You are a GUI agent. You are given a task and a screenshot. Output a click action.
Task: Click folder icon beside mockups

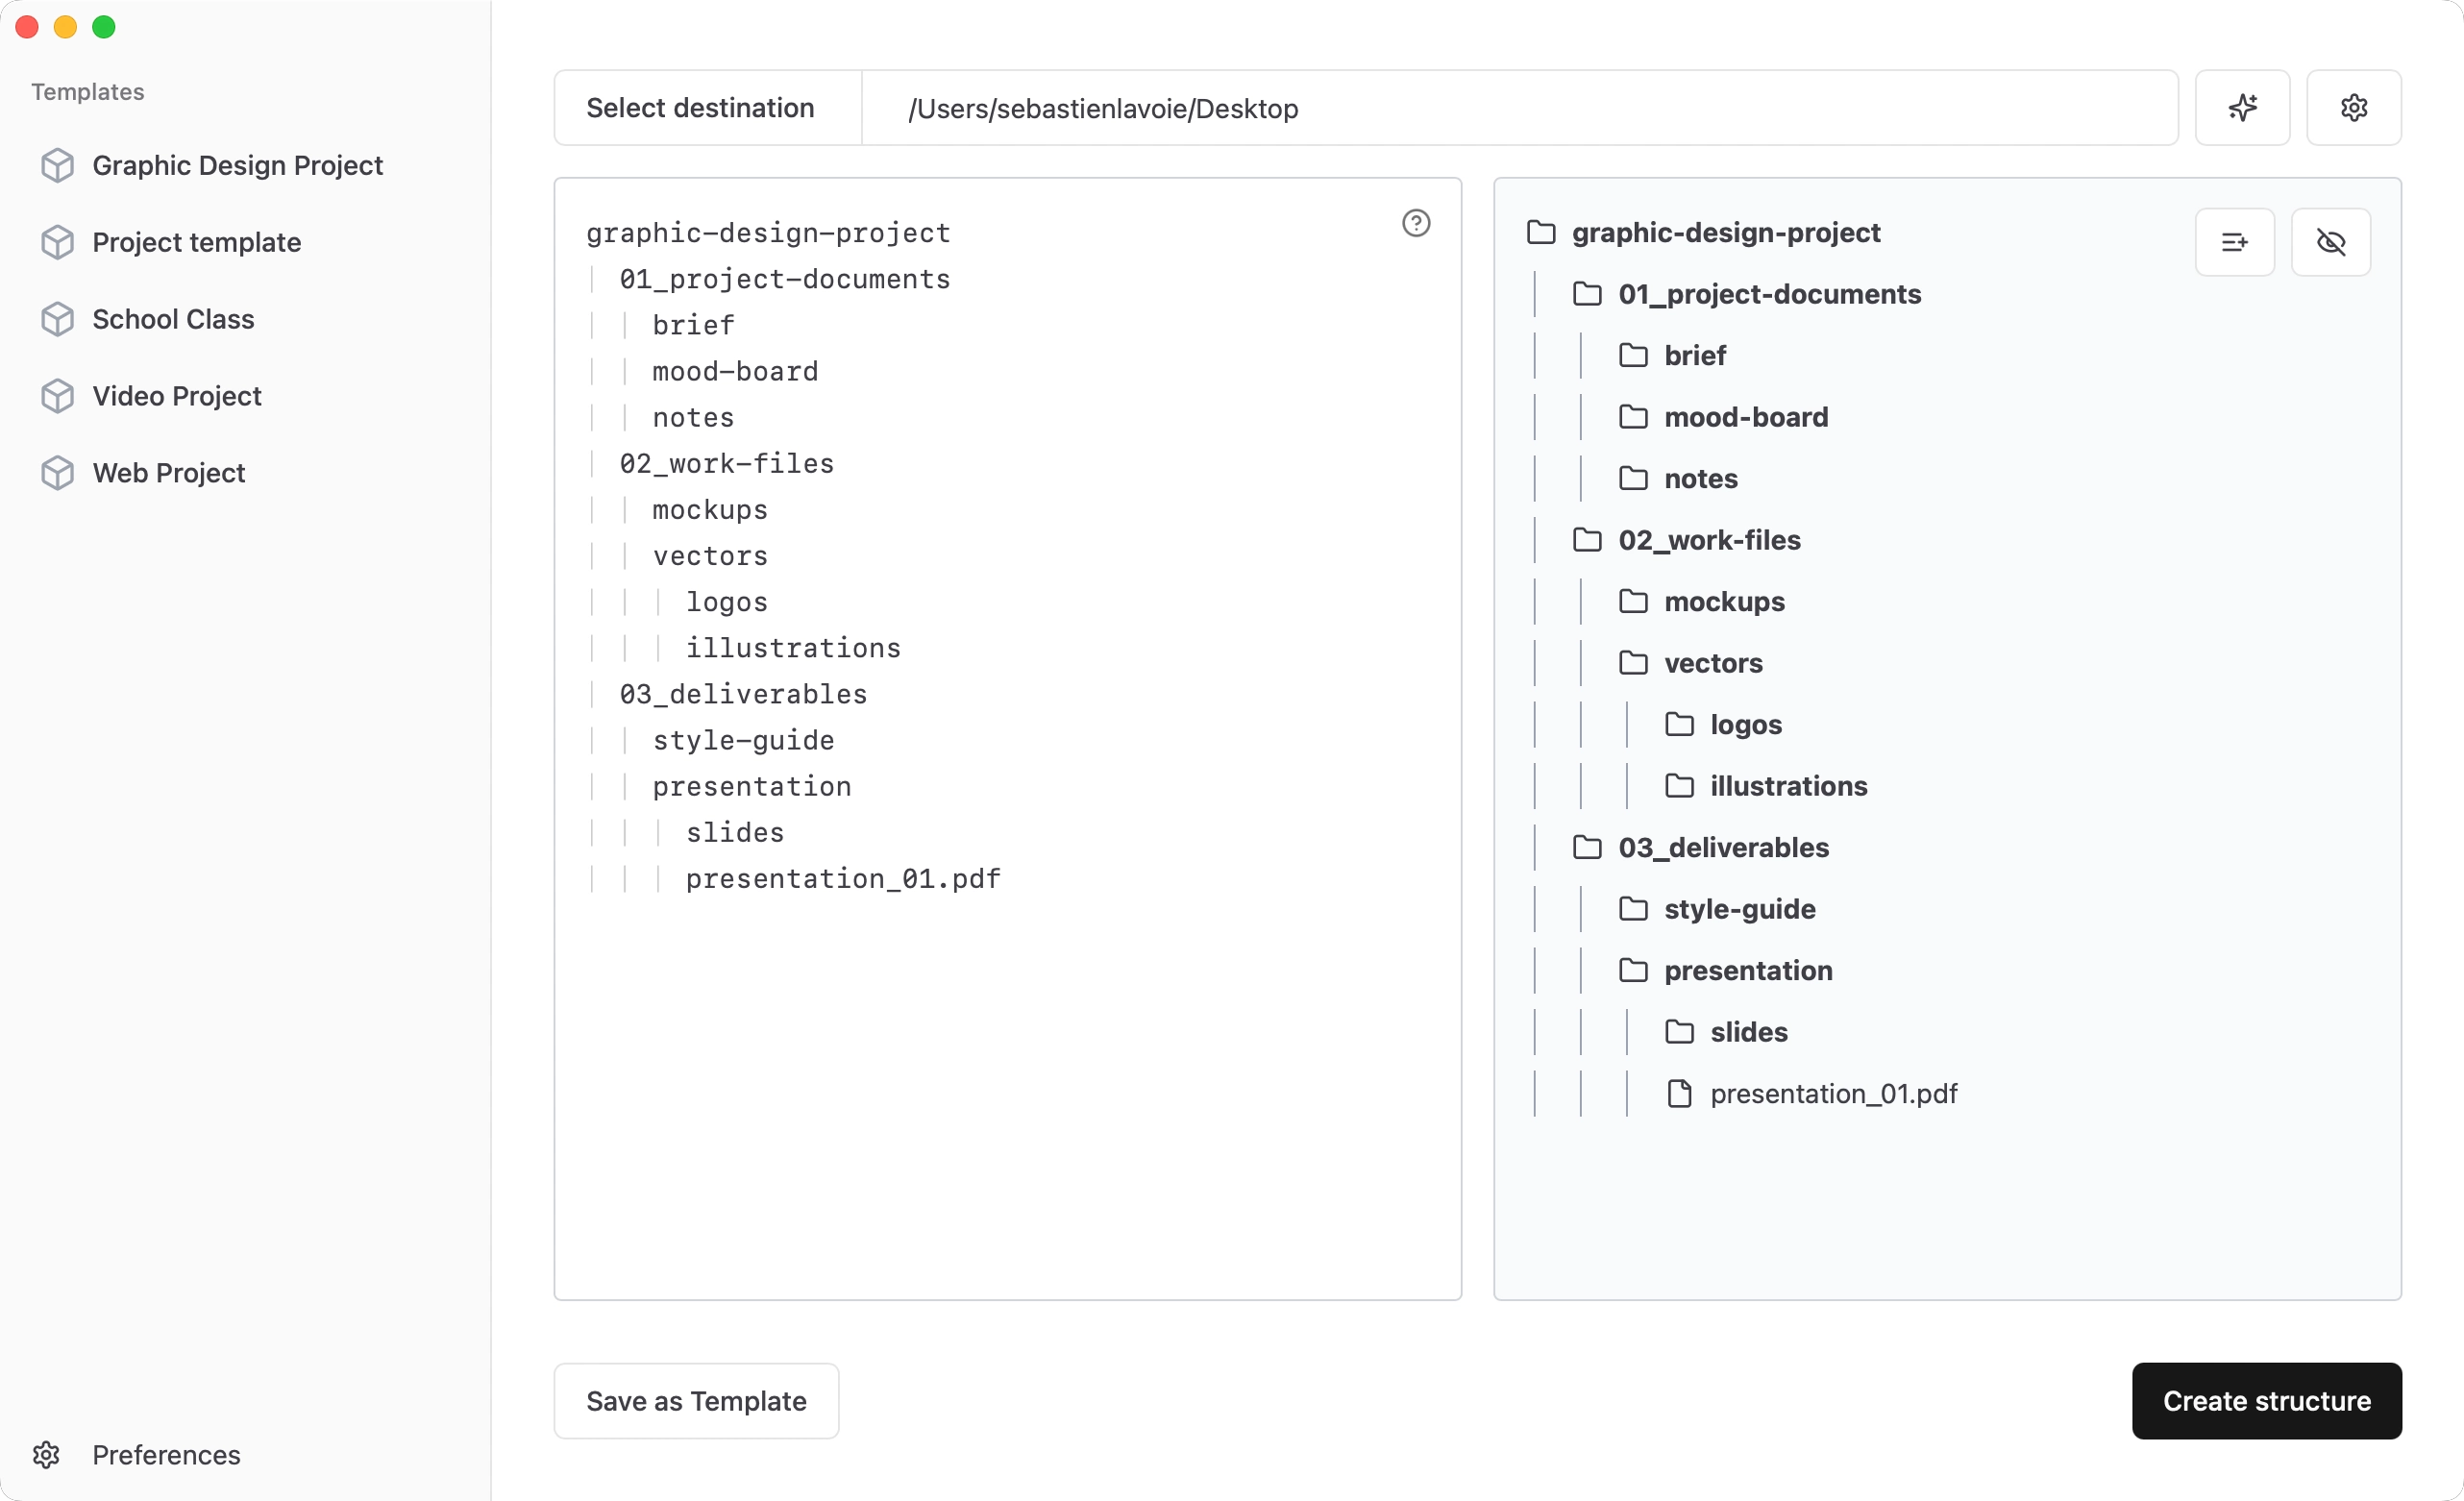click(x=1632, y=601)
